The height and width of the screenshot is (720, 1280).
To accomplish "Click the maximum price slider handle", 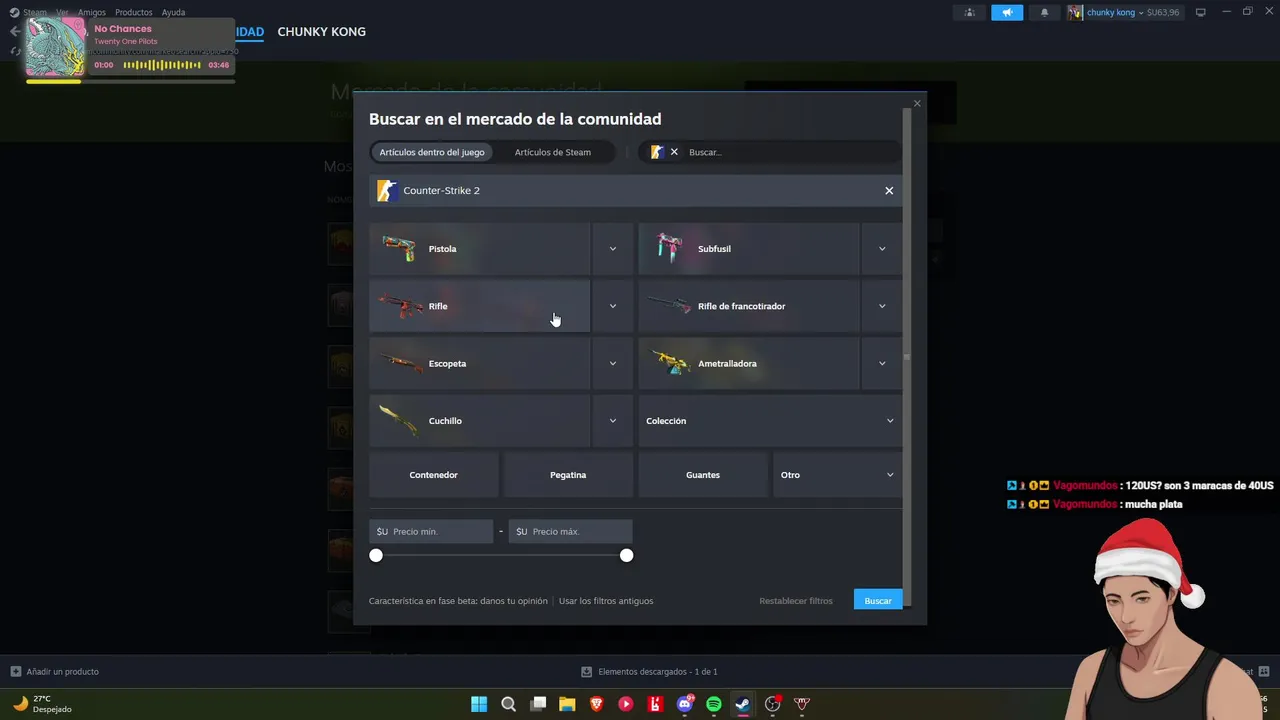I will point(626,555).
